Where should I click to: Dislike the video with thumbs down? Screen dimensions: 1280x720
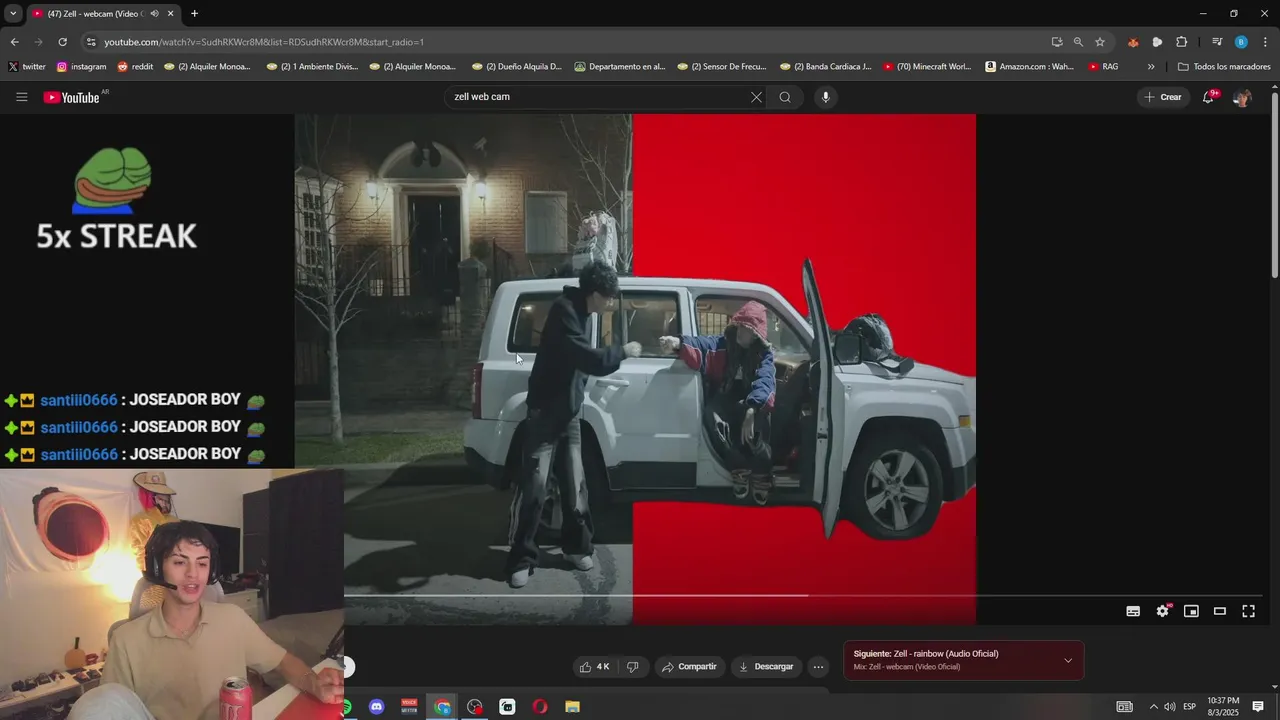632,667
